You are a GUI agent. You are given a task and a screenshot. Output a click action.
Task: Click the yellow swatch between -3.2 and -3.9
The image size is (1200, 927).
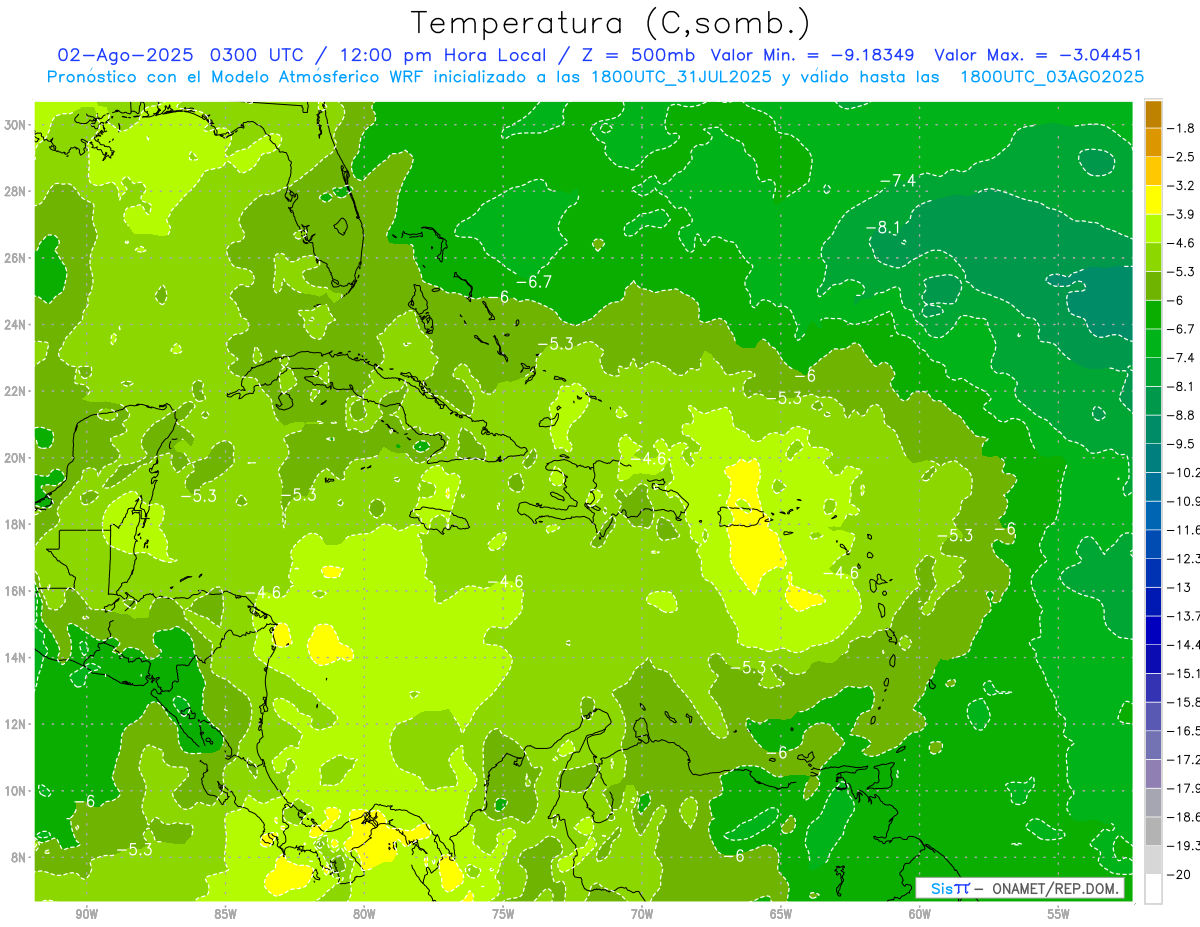click(1153, 200)
